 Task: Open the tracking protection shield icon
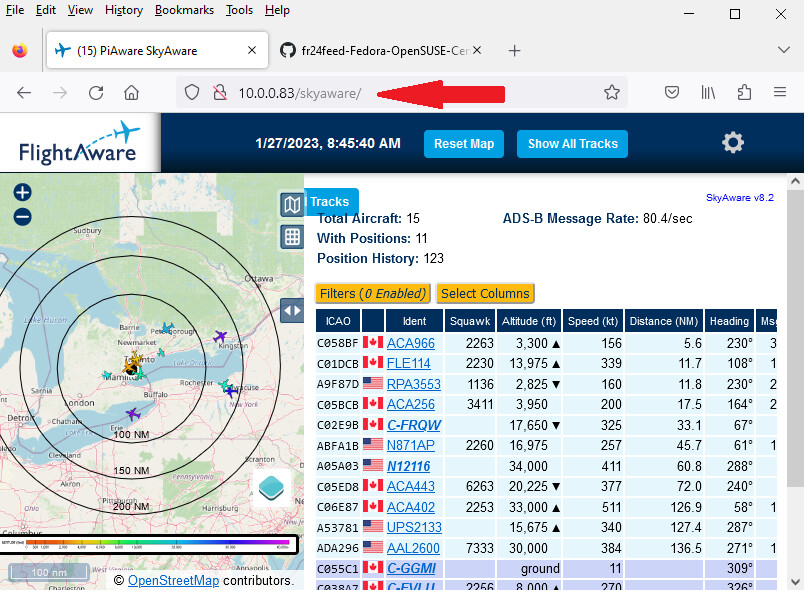tap(192, 93)
